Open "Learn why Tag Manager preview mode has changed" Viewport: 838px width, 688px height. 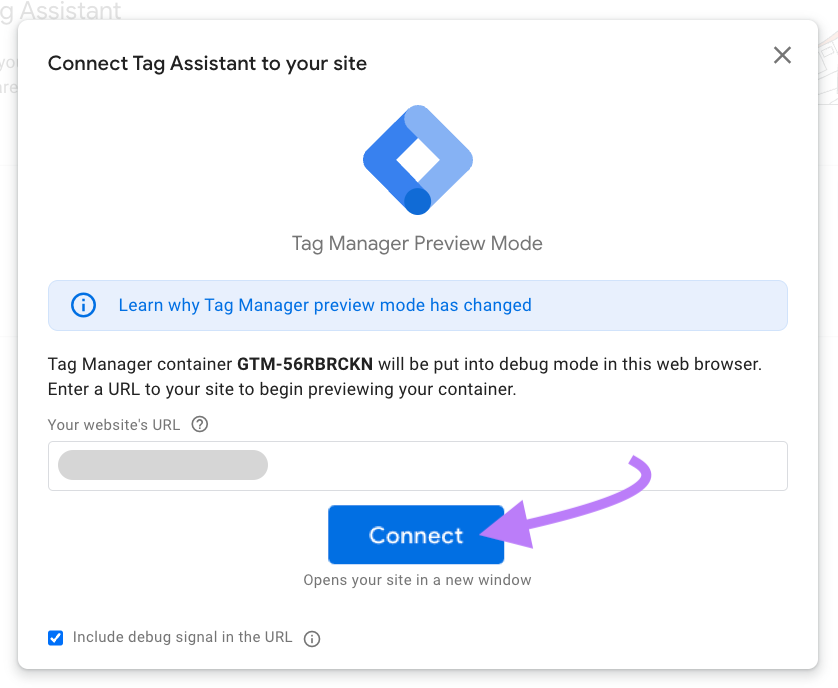pos(325,305)
